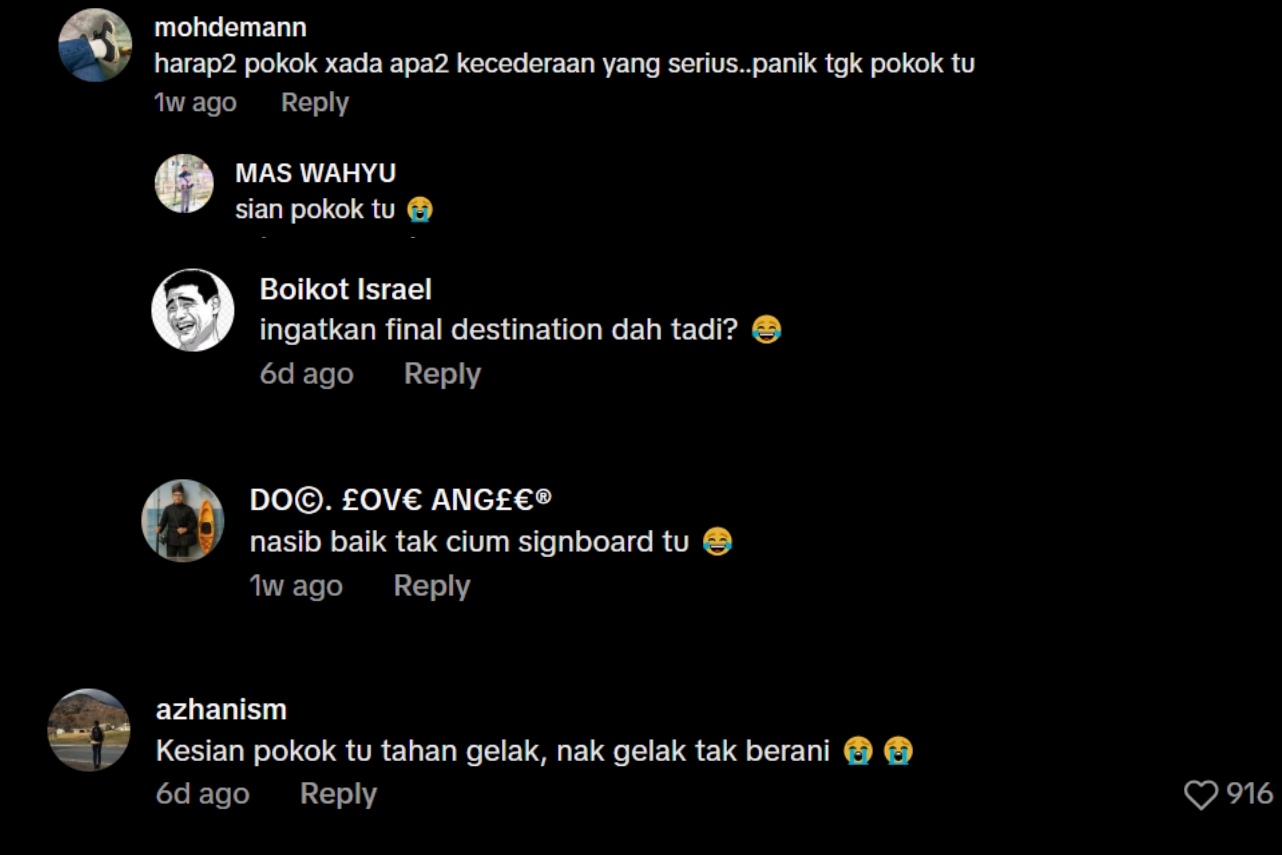
Task: Click the 916 like count
Action: pyautogui.click(x=1250, y=794)
